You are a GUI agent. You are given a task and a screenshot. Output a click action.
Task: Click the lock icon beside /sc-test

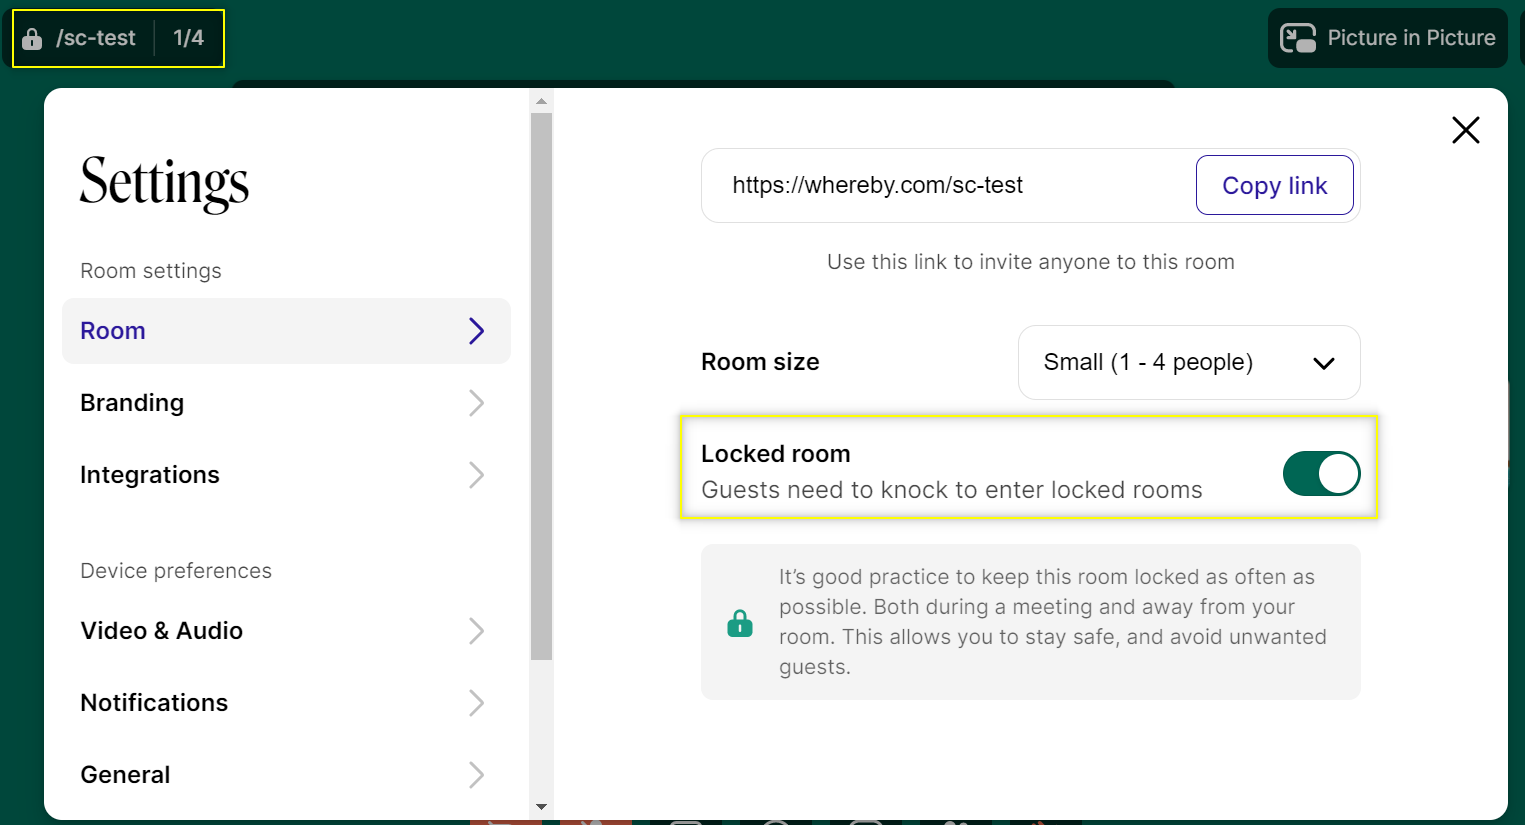[32, 39]
